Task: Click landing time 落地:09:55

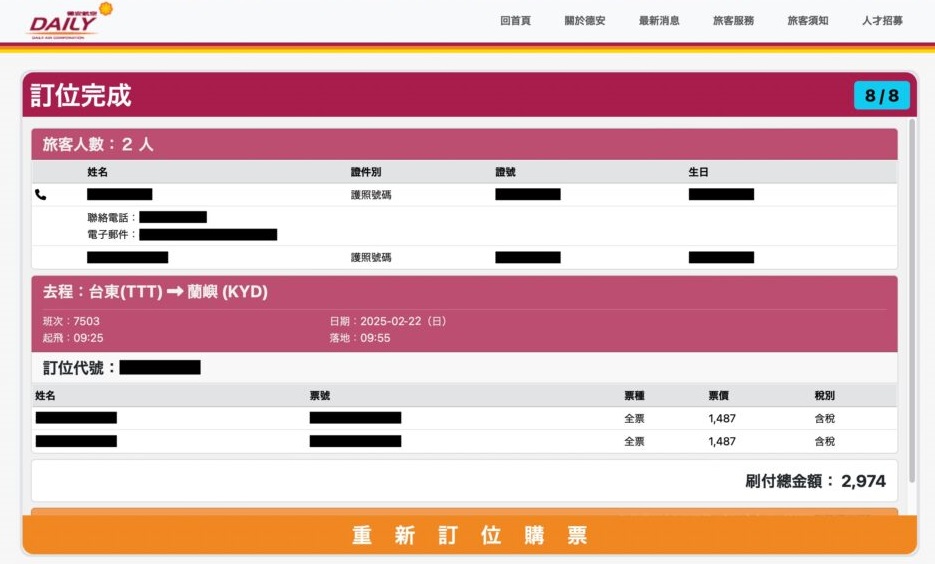Action: [360, 337]
